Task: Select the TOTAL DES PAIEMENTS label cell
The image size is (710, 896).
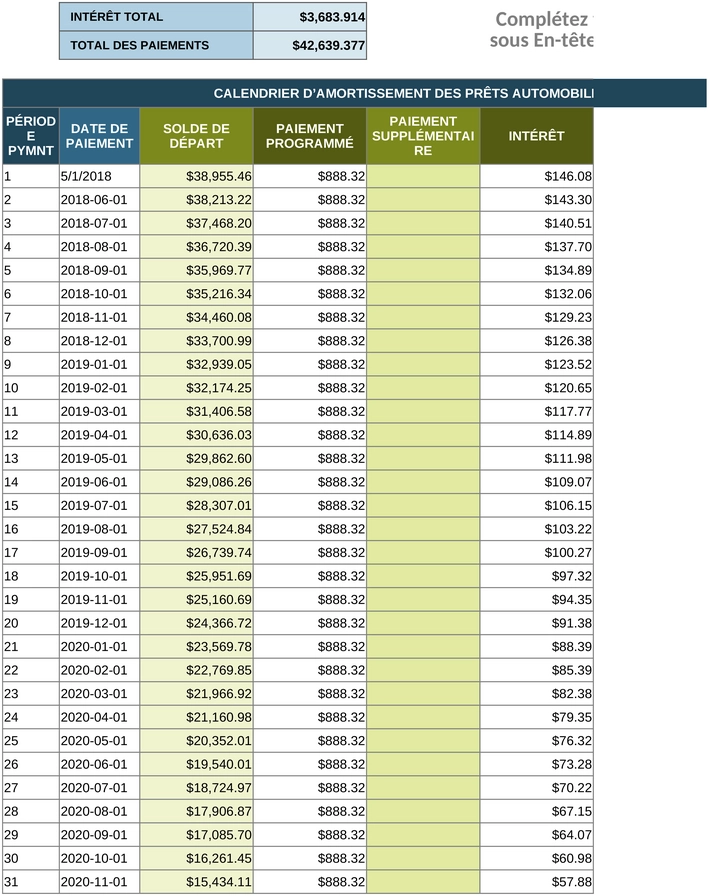Action: [156, 45]
